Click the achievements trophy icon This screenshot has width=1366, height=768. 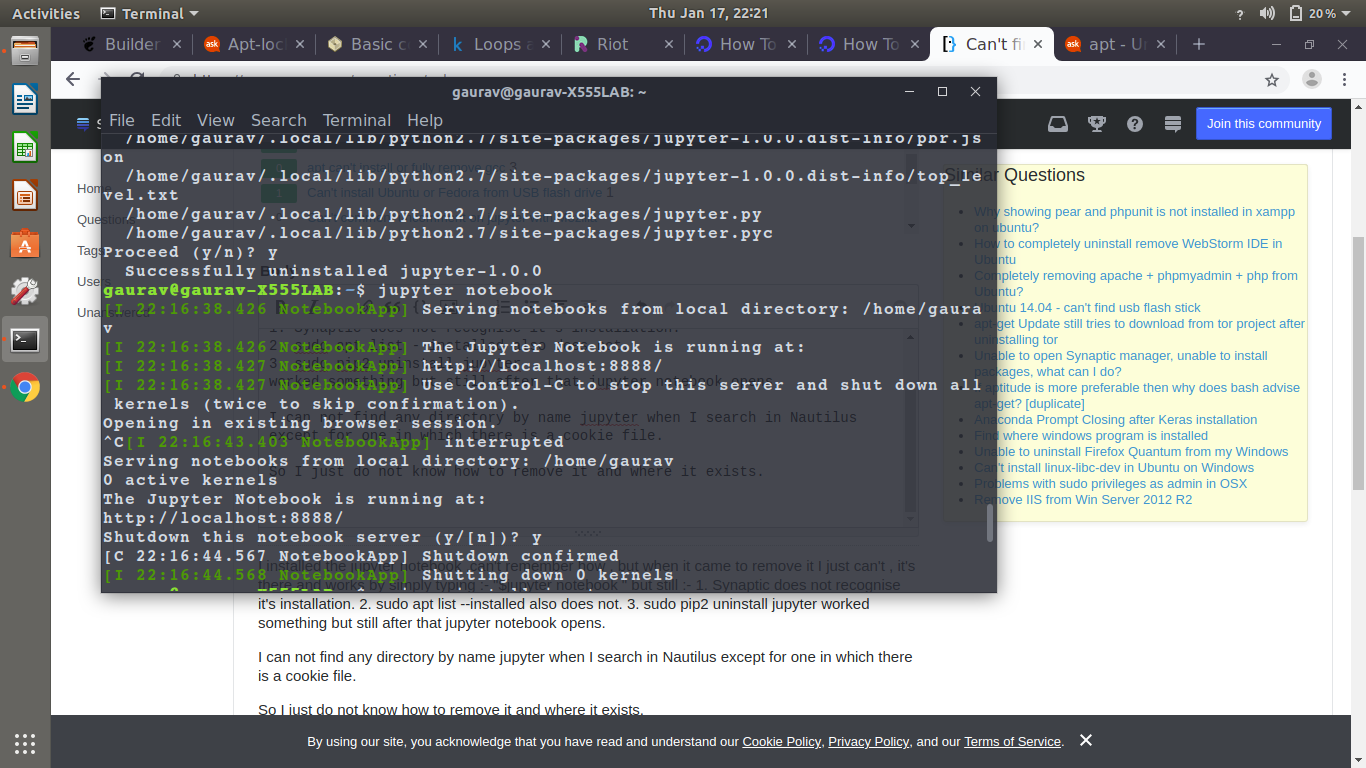pyautogui.click(x=1097, y=124)
